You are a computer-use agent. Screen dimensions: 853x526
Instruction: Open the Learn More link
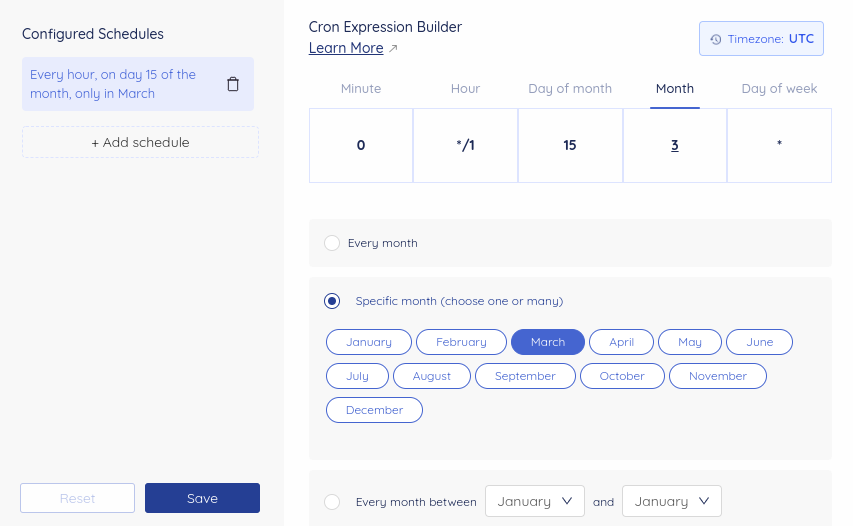(x=346, y=48)
